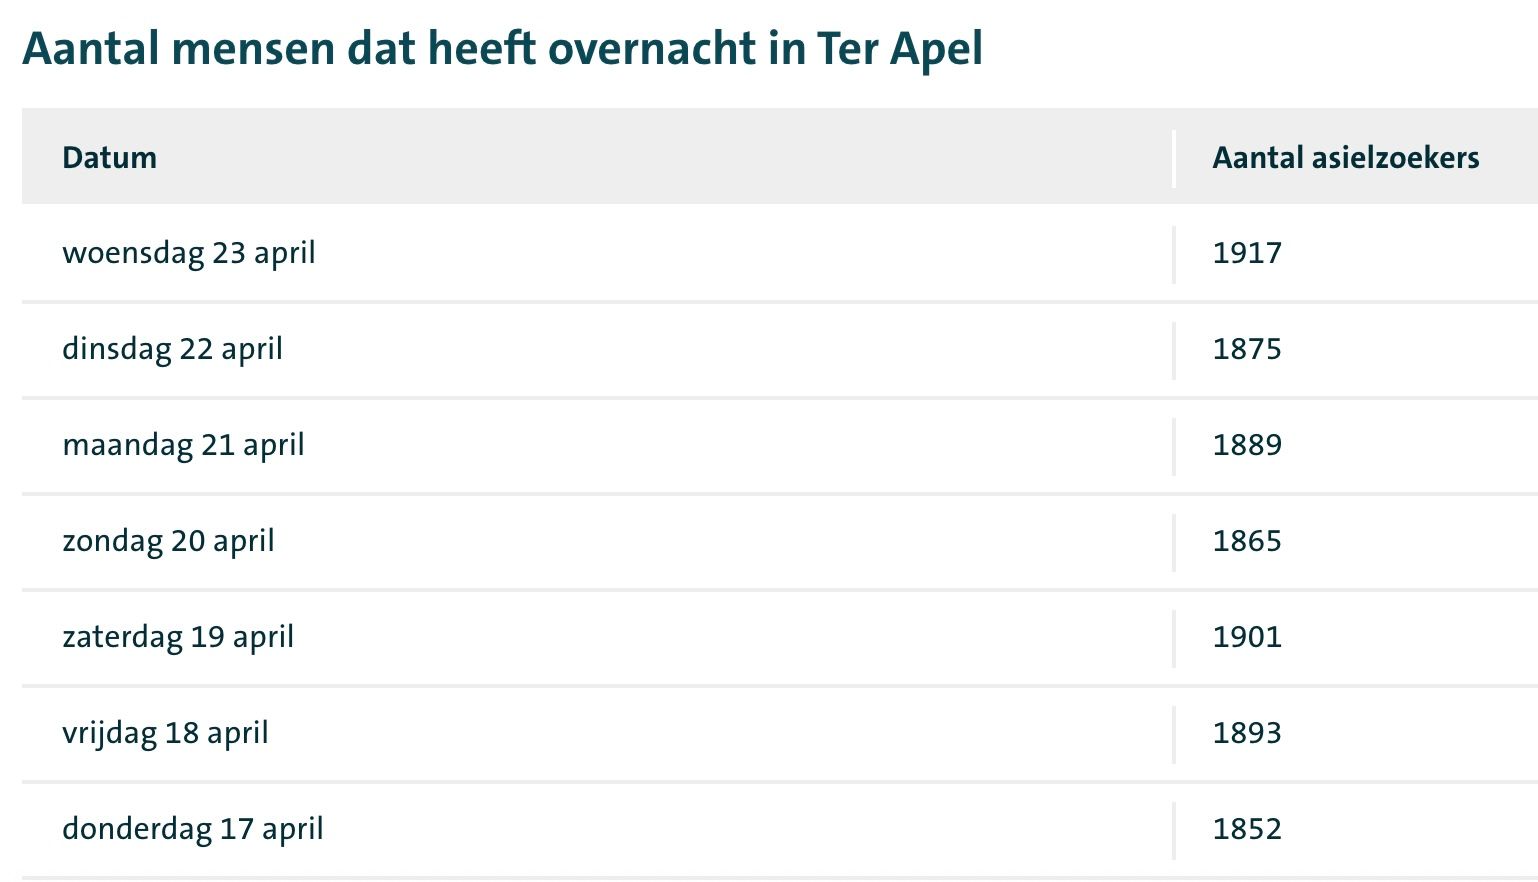Screen dimensions: 1538x882
Task: Select the count 1865 for zondag
Action: [1247, 541]
